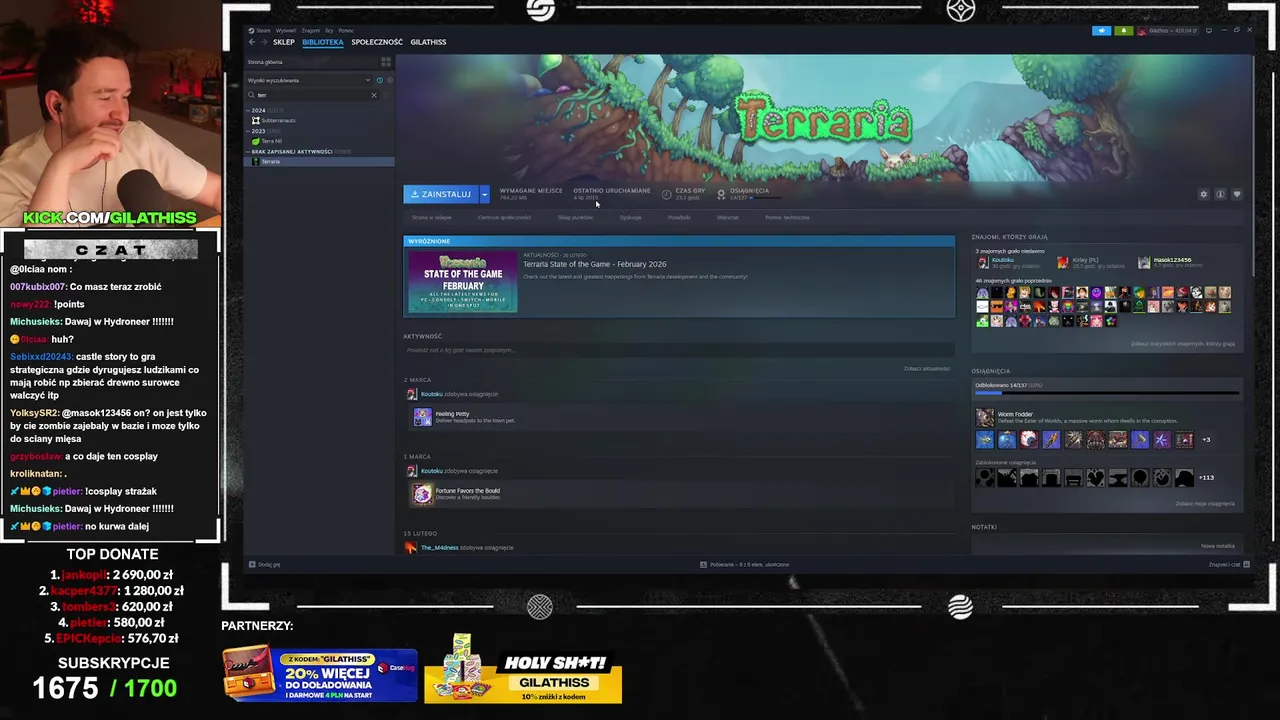
Task: Open Strona główna library home
Action: point(265,62)
